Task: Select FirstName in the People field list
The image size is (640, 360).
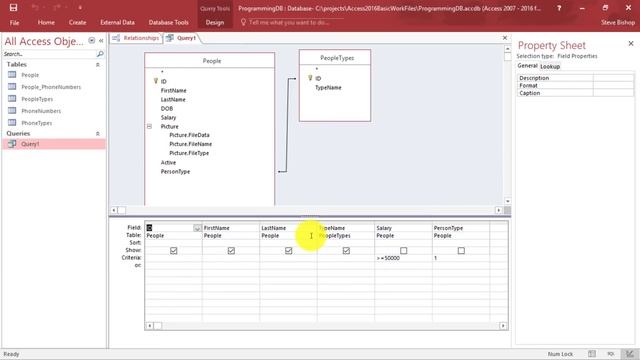Action: tap(173, 90)
